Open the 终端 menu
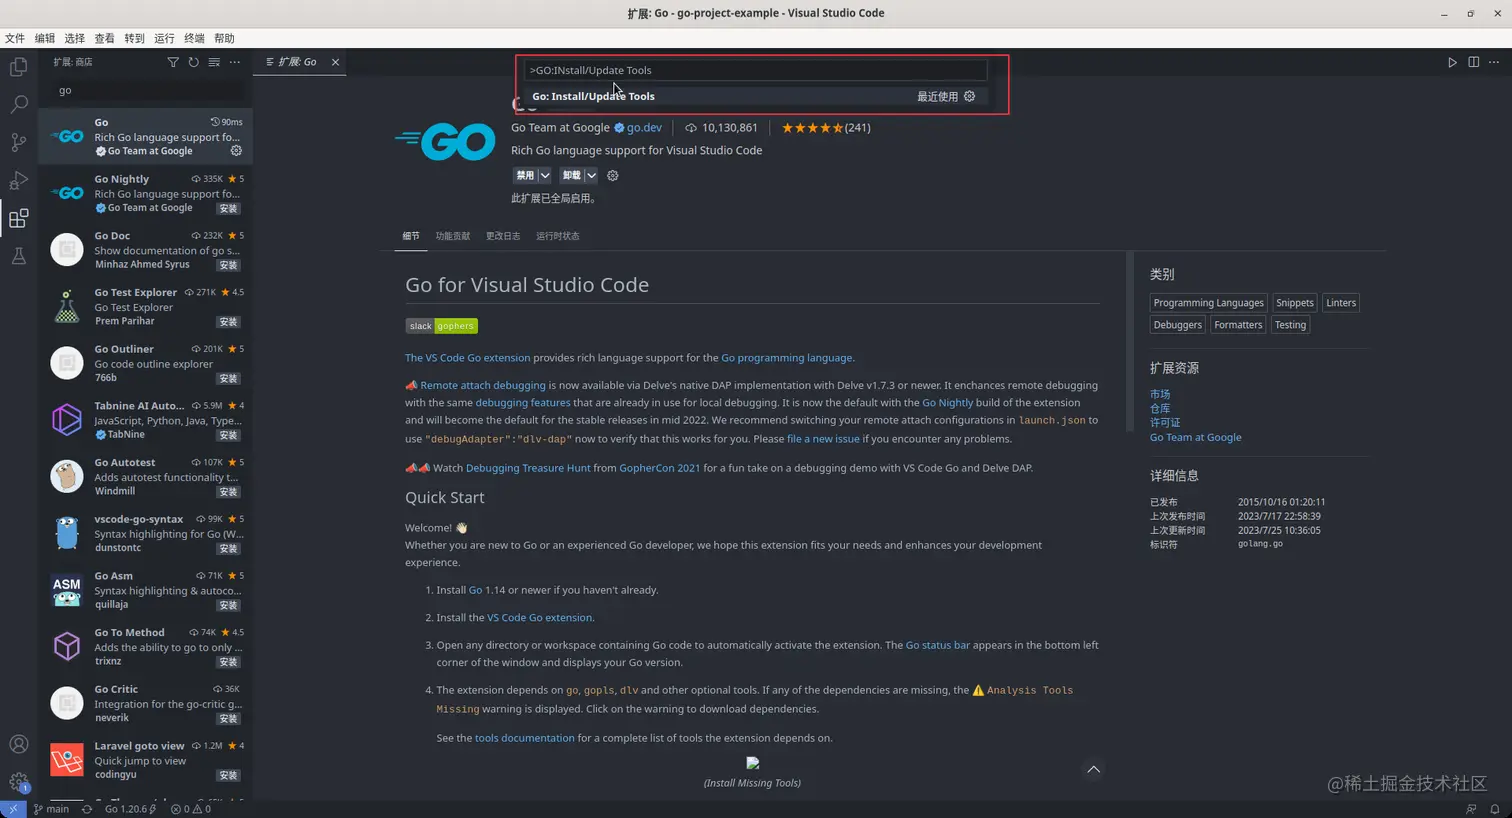 pyautogui.click(x=193, y=38)
